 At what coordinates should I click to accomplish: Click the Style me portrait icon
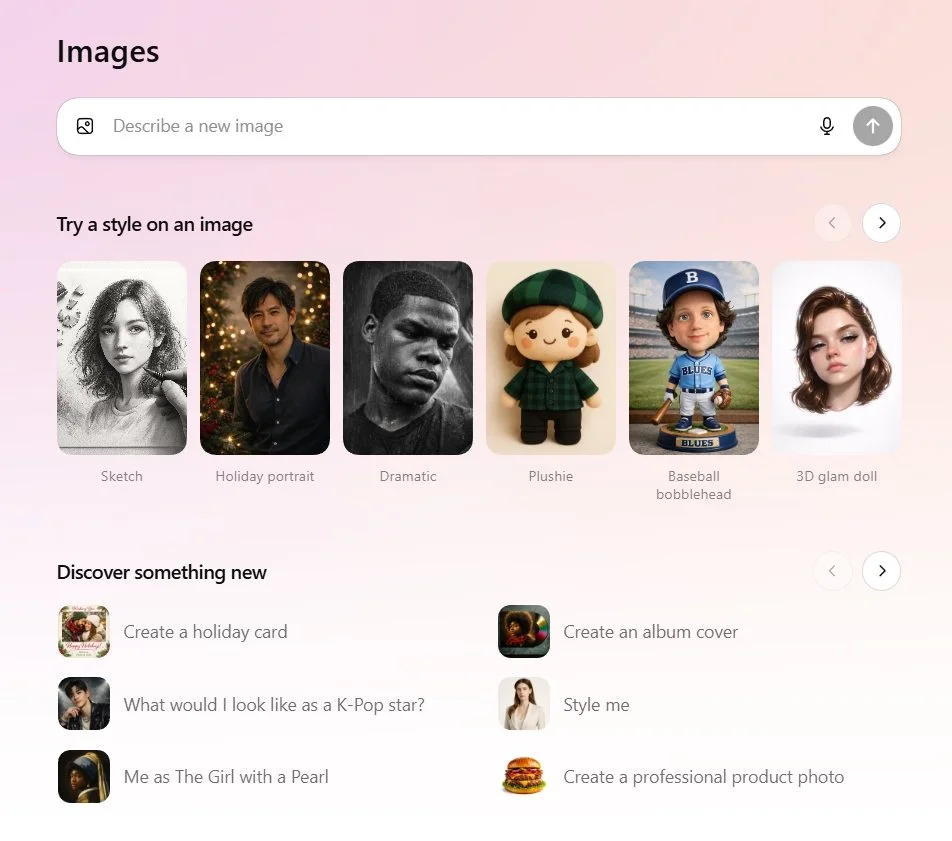(x=524, y=704)
